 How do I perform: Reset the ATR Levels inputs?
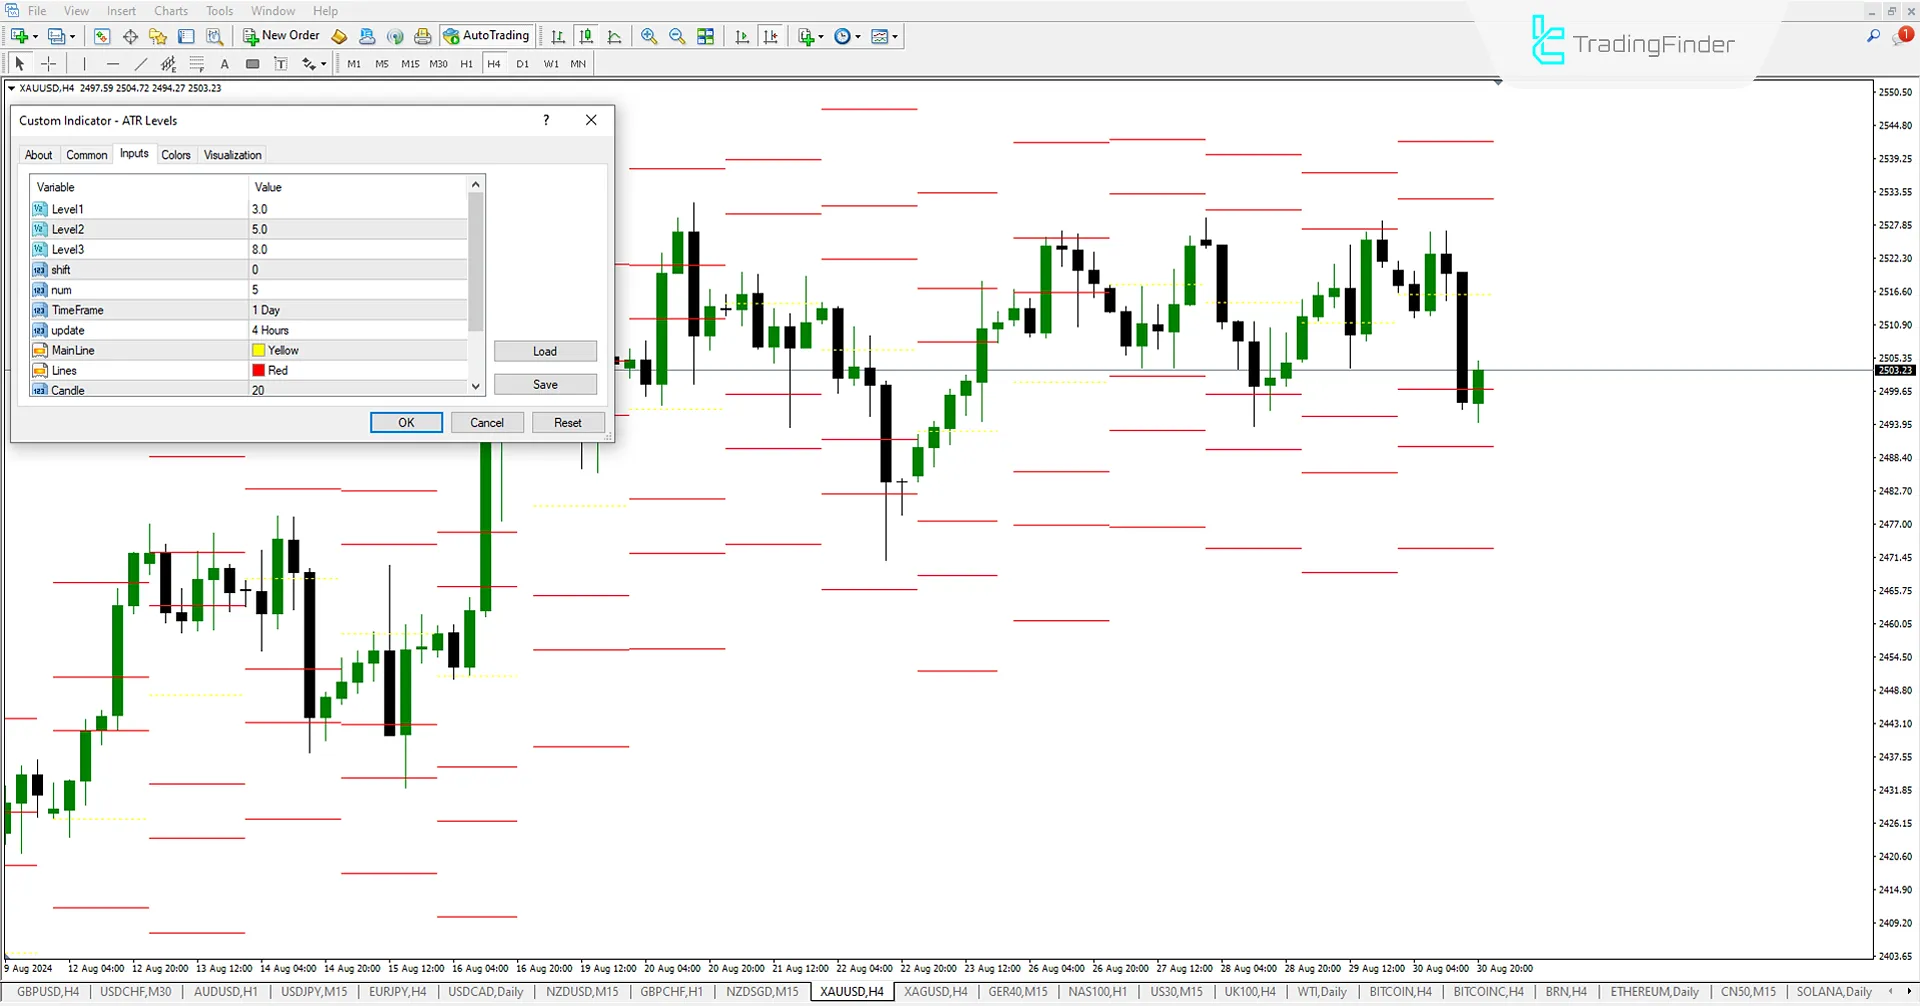point(567,422)
